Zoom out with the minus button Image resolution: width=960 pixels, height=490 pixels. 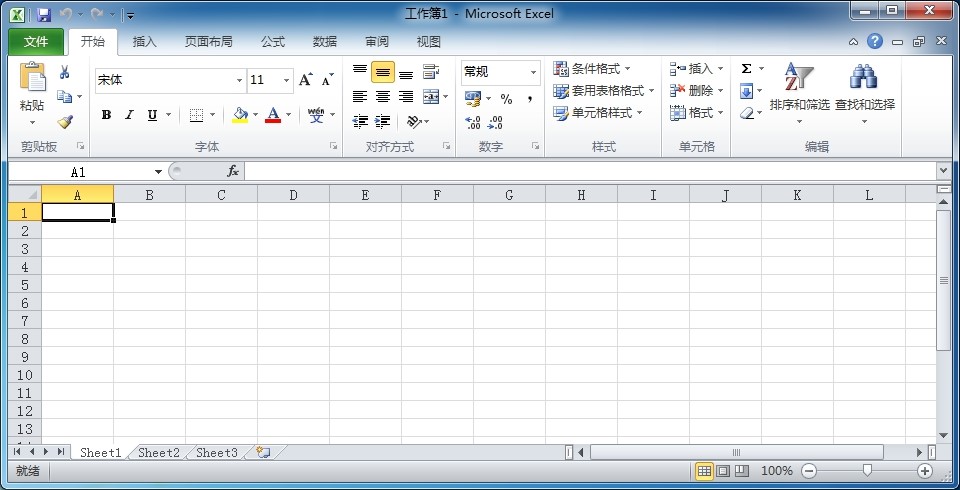809,471
